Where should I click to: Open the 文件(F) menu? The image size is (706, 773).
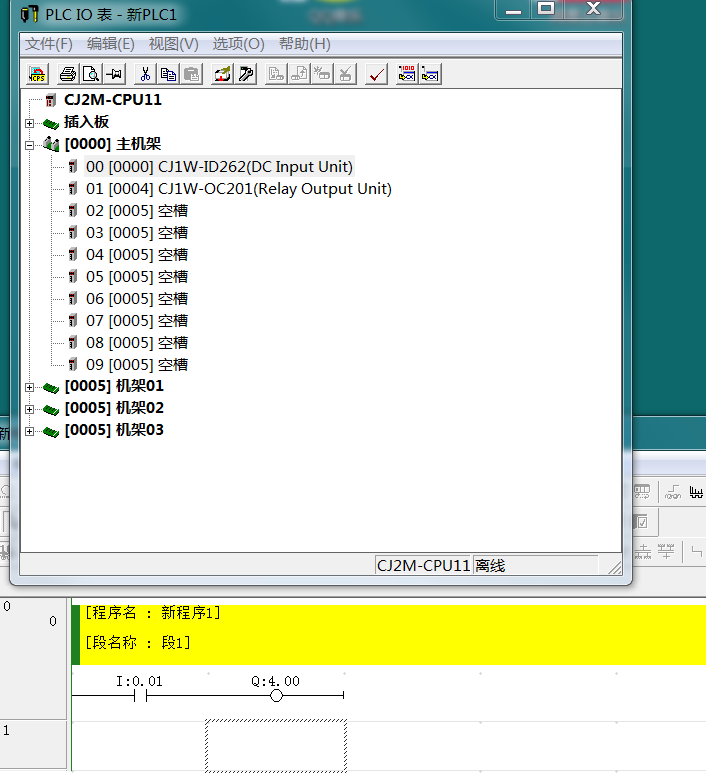tap(49, 44)
